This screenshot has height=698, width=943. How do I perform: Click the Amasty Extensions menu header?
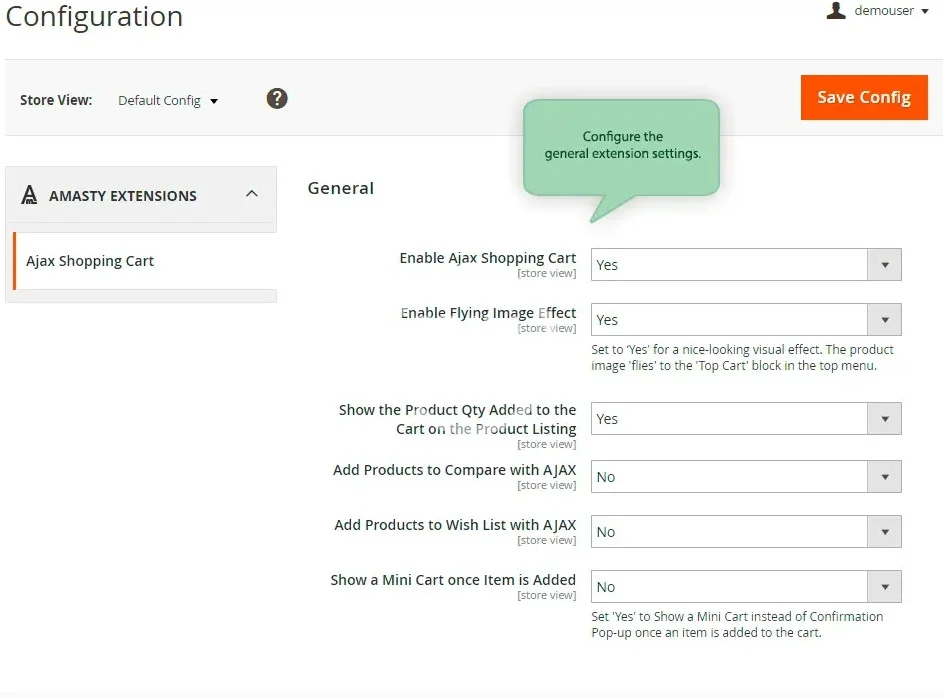coord(123,196)
